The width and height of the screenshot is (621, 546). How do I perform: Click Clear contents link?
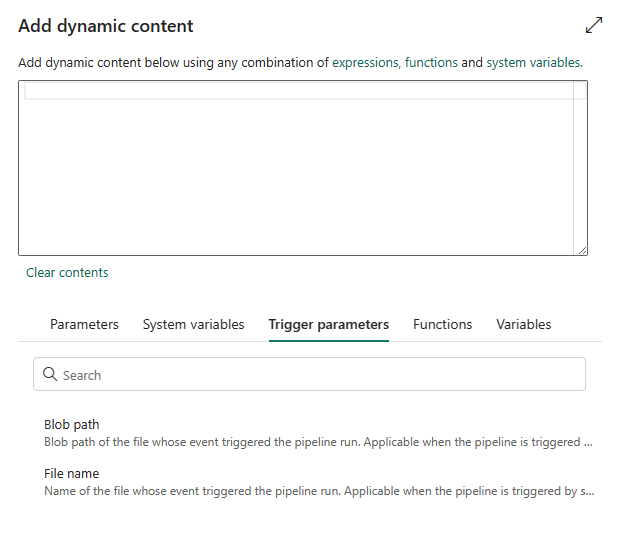[67, 272]
